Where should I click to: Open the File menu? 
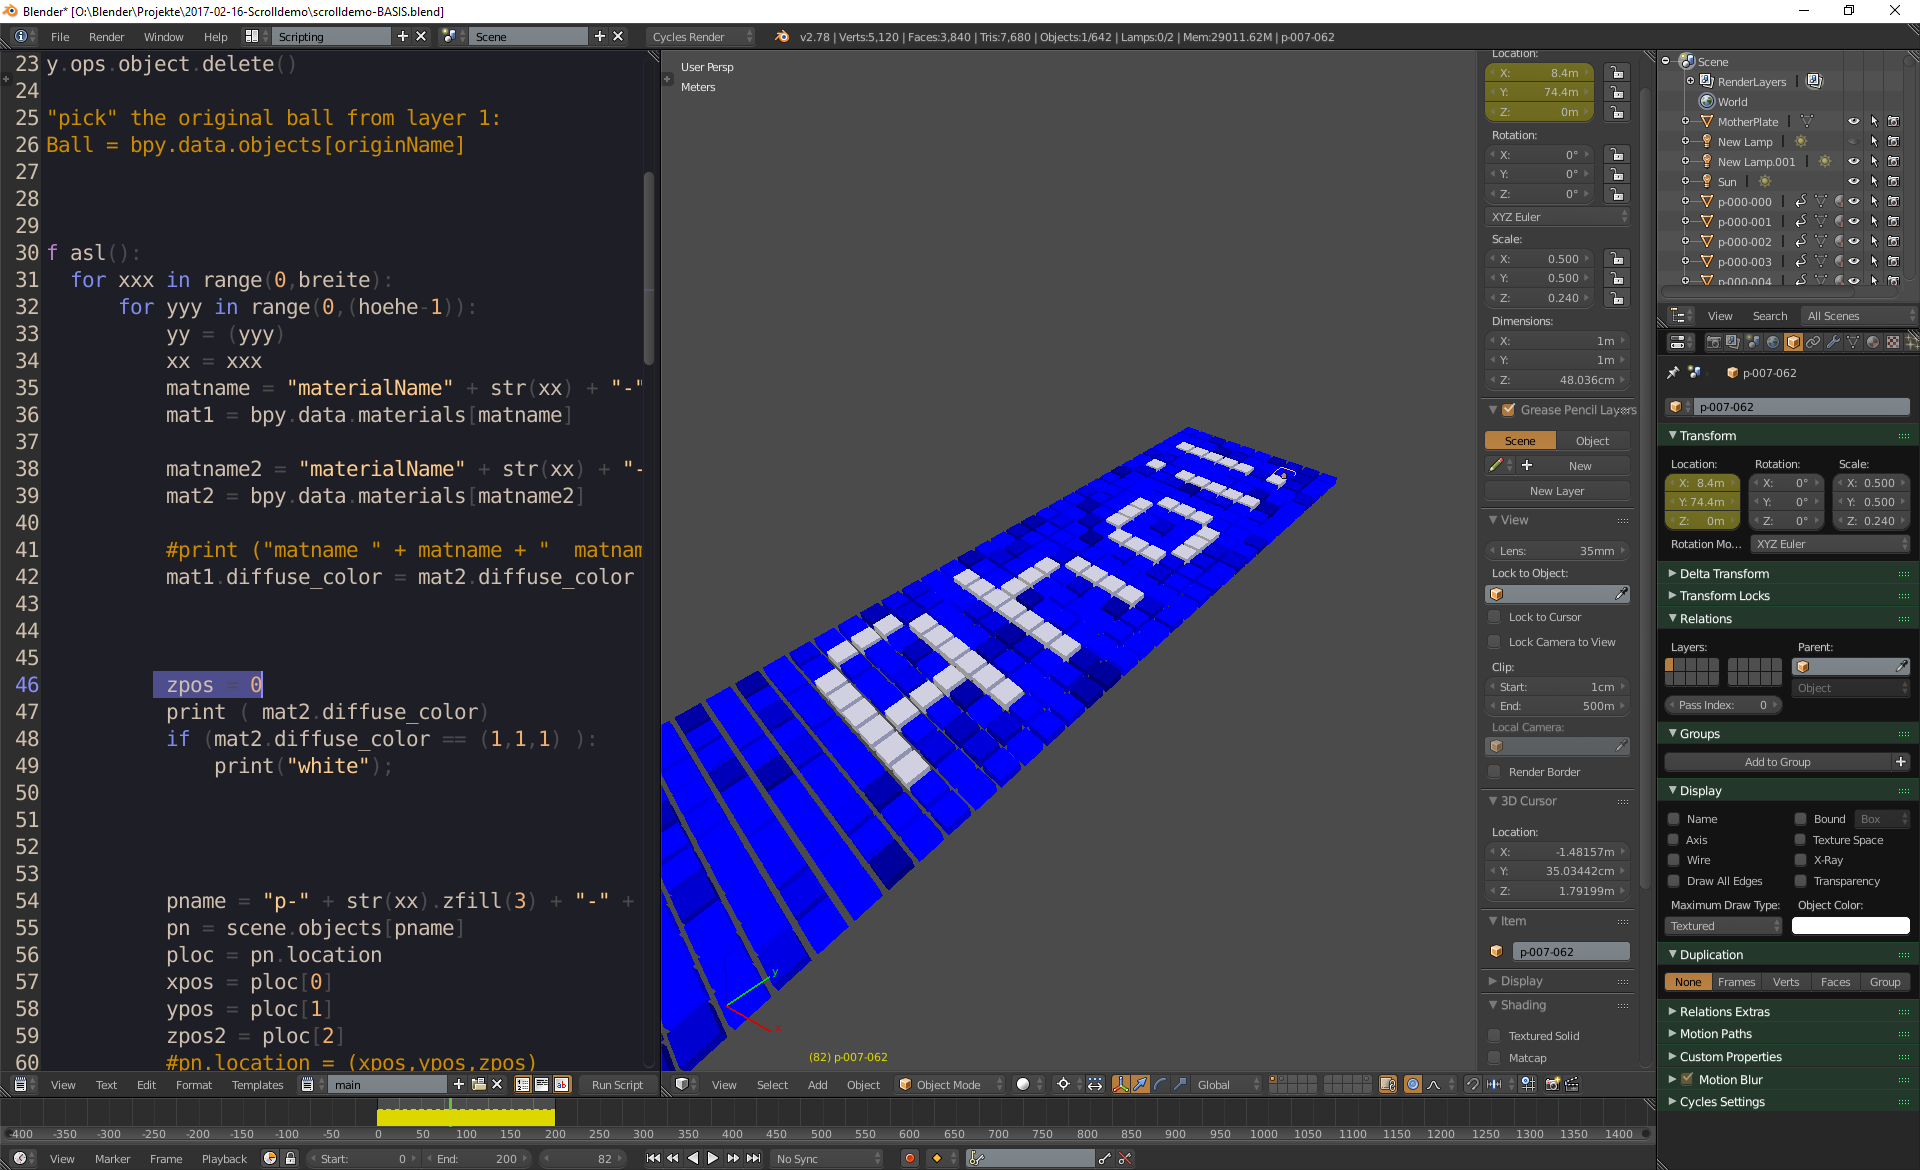click(60, 37)
